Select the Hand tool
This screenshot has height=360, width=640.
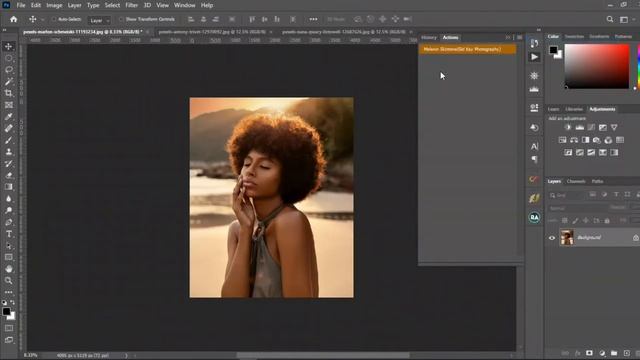point(8,269)
